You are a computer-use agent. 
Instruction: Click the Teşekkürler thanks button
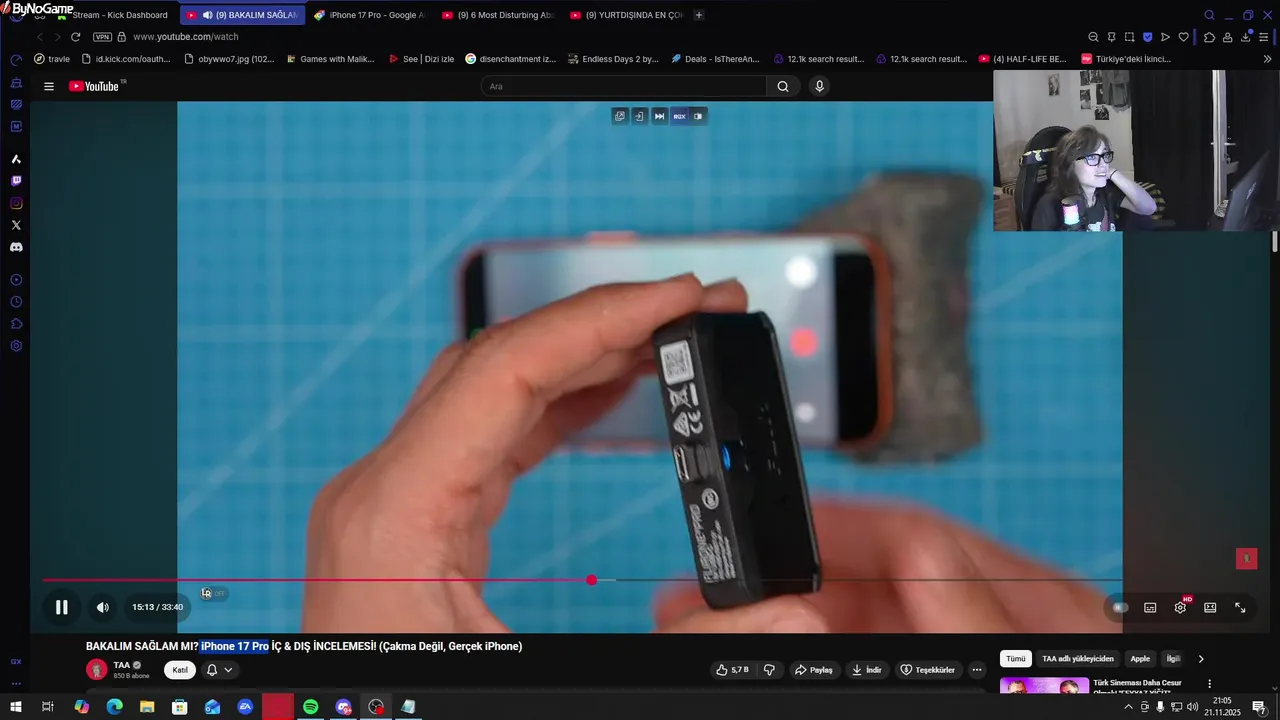pos(928,670)
